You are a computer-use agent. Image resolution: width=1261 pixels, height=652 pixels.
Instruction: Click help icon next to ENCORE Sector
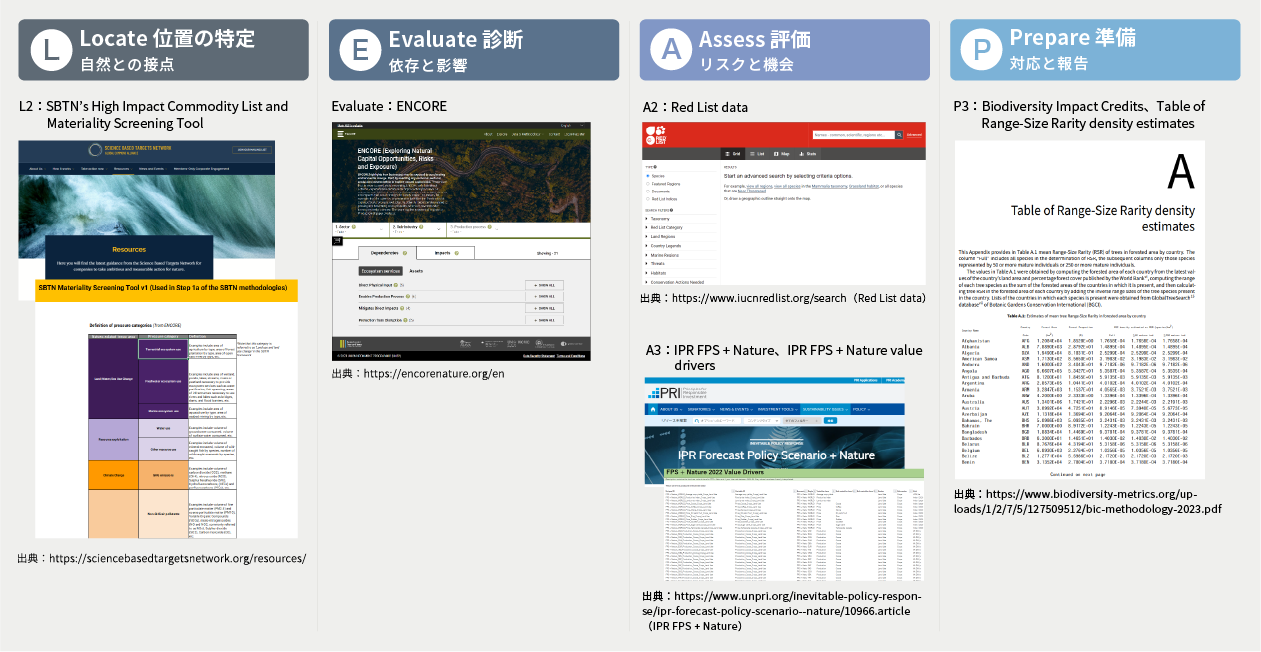(354, 227)
